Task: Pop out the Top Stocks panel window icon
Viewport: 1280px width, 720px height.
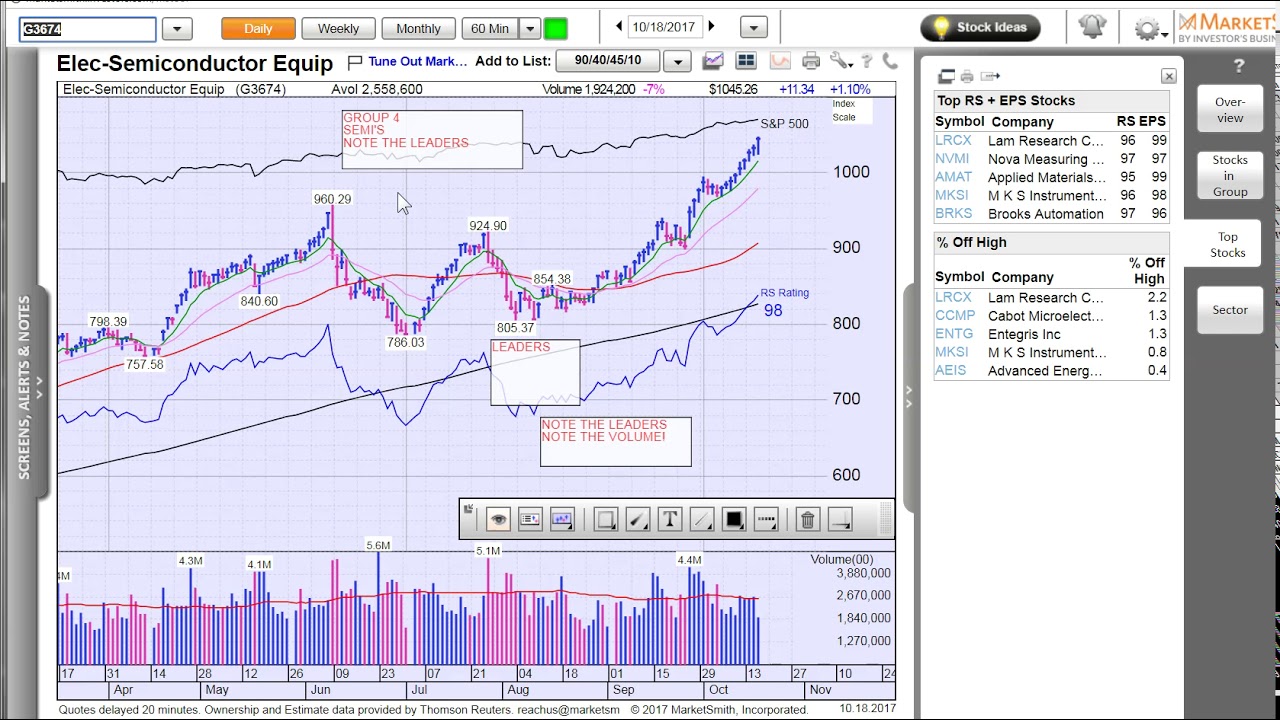Action: tap(946, 76)
